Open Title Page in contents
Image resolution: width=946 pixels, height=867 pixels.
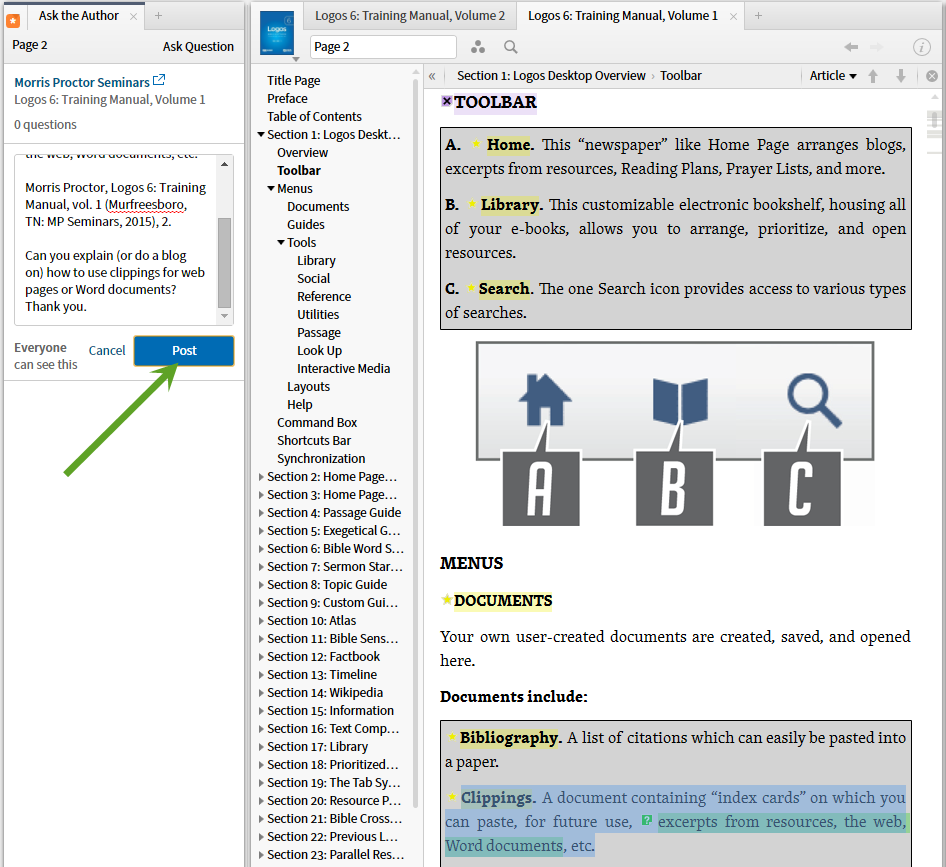294,81
